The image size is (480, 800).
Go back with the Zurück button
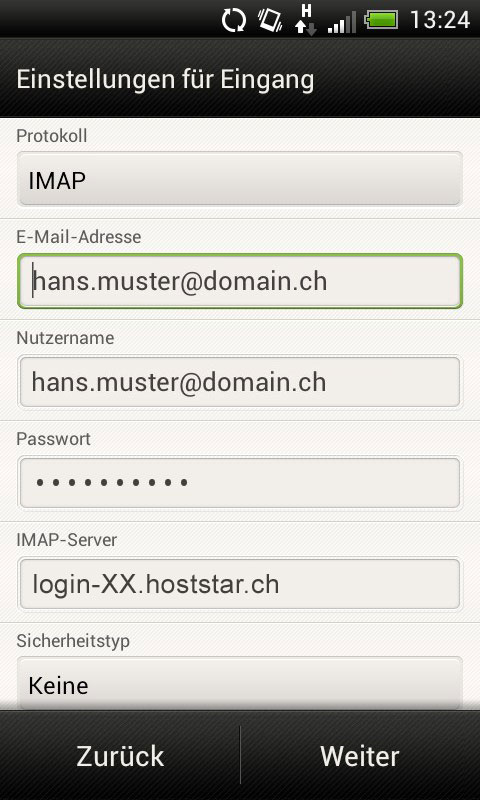click(120, 756)
